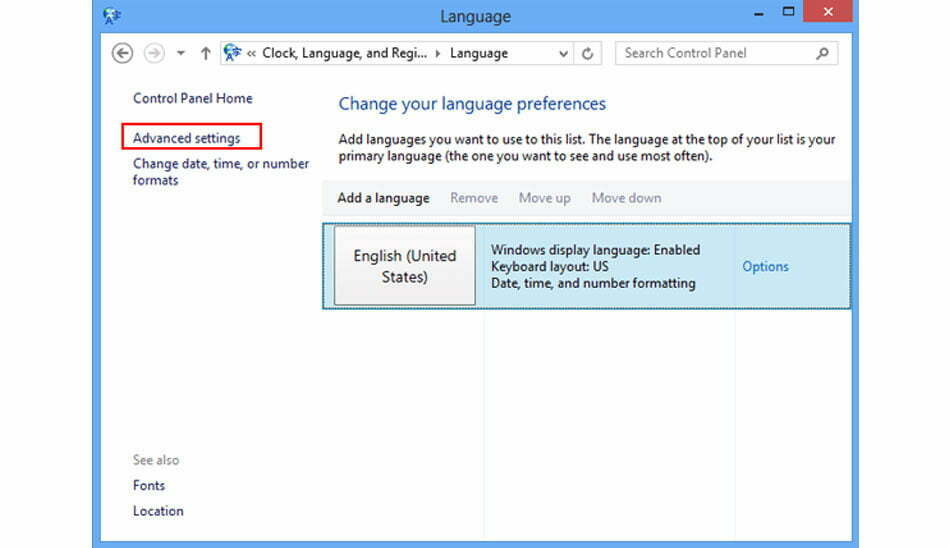This screenshot has height=548, width=950.
Task: Expand the breadcrumb arrow before Language
Action: click(437, 53)
